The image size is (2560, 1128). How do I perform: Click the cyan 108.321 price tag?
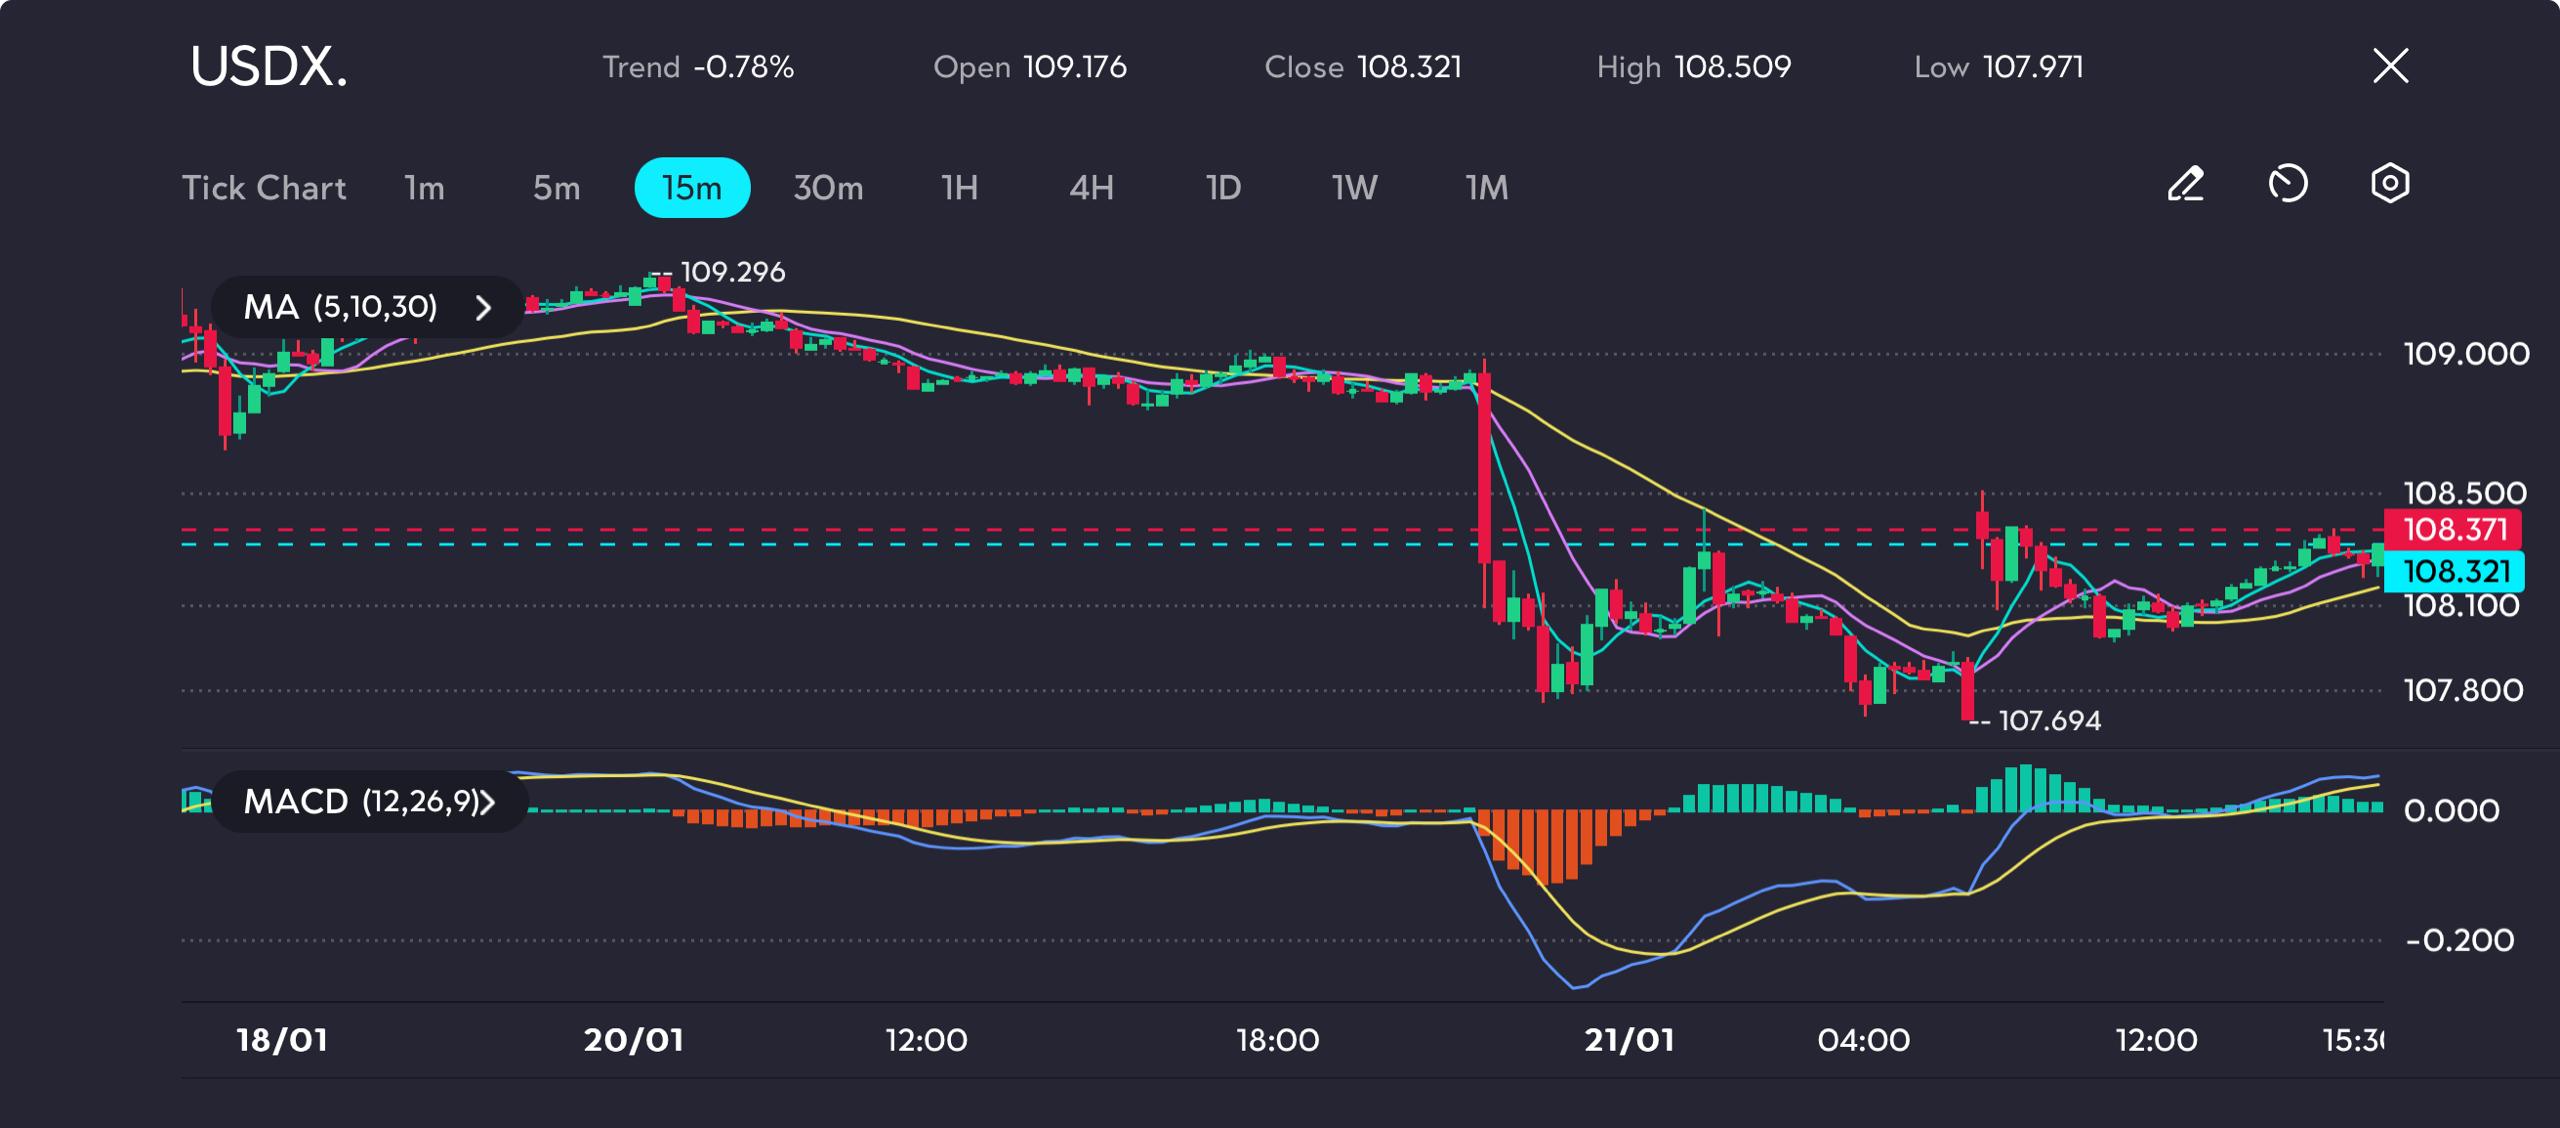2454,571
